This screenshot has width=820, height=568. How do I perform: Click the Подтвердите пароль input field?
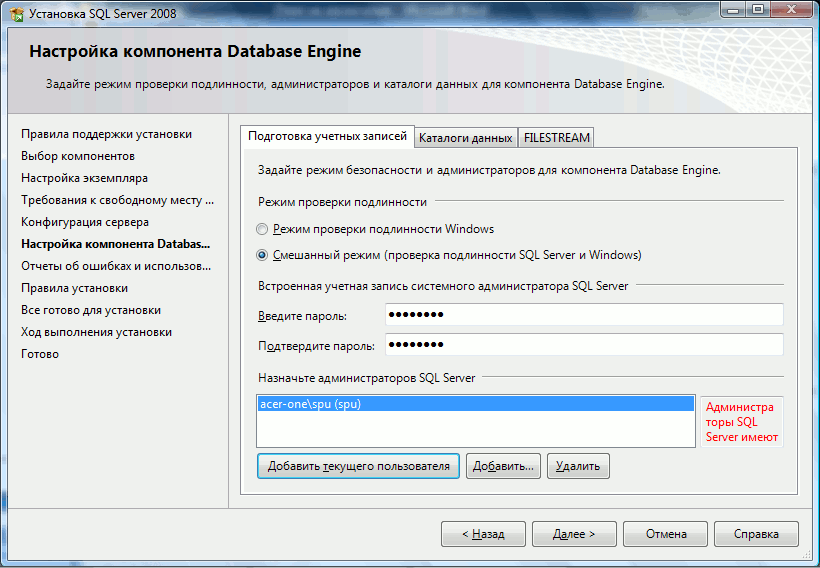click(584, 345)
